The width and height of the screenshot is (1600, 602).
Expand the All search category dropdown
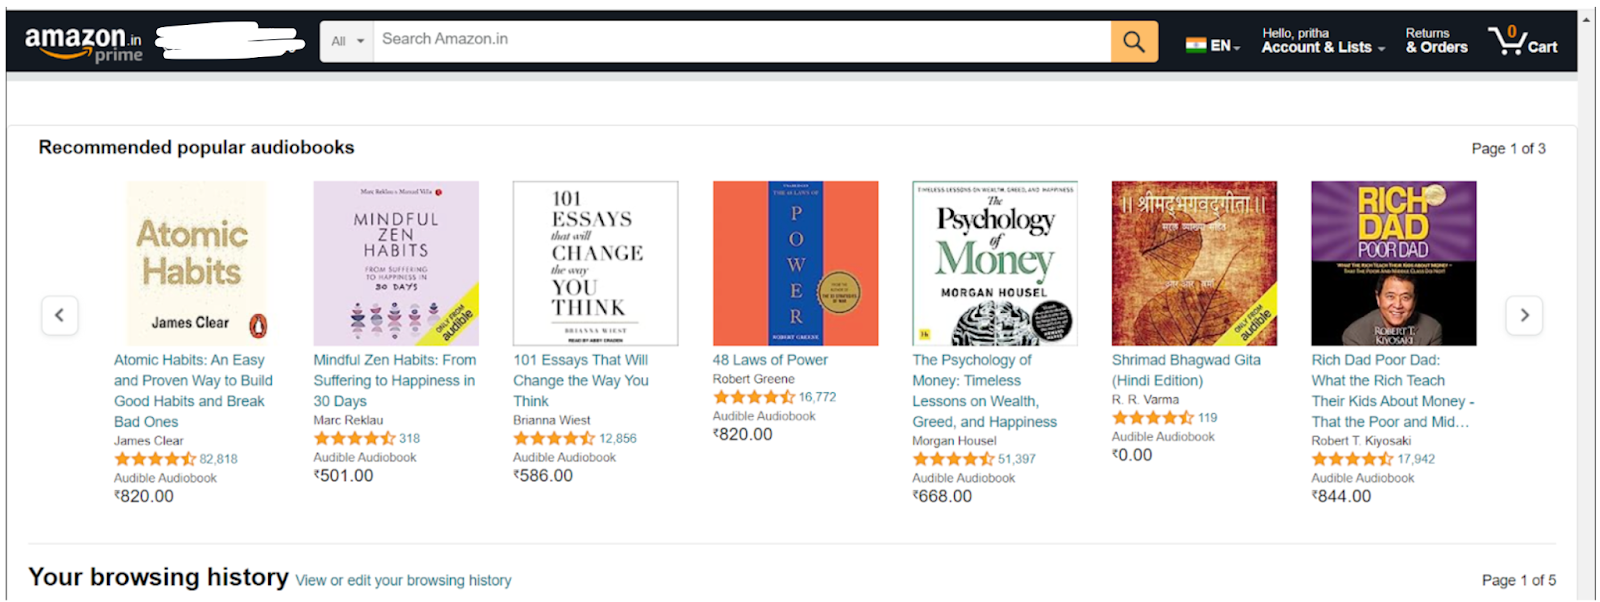point(347,42)
